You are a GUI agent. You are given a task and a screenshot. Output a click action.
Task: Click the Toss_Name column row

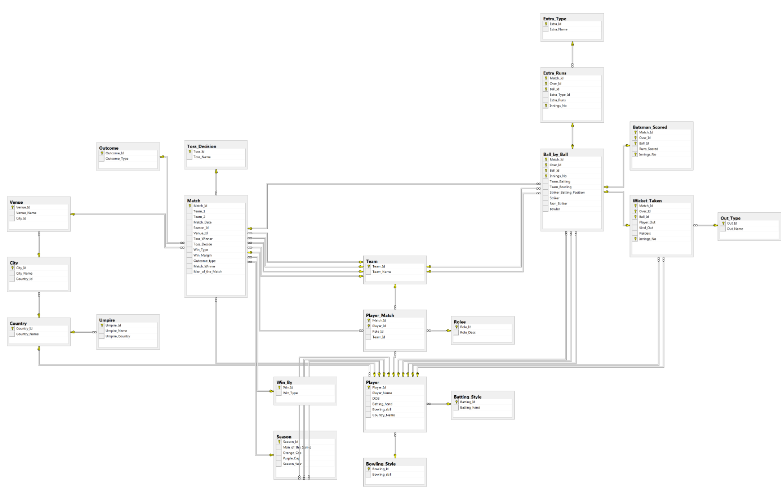pos(216,157)
